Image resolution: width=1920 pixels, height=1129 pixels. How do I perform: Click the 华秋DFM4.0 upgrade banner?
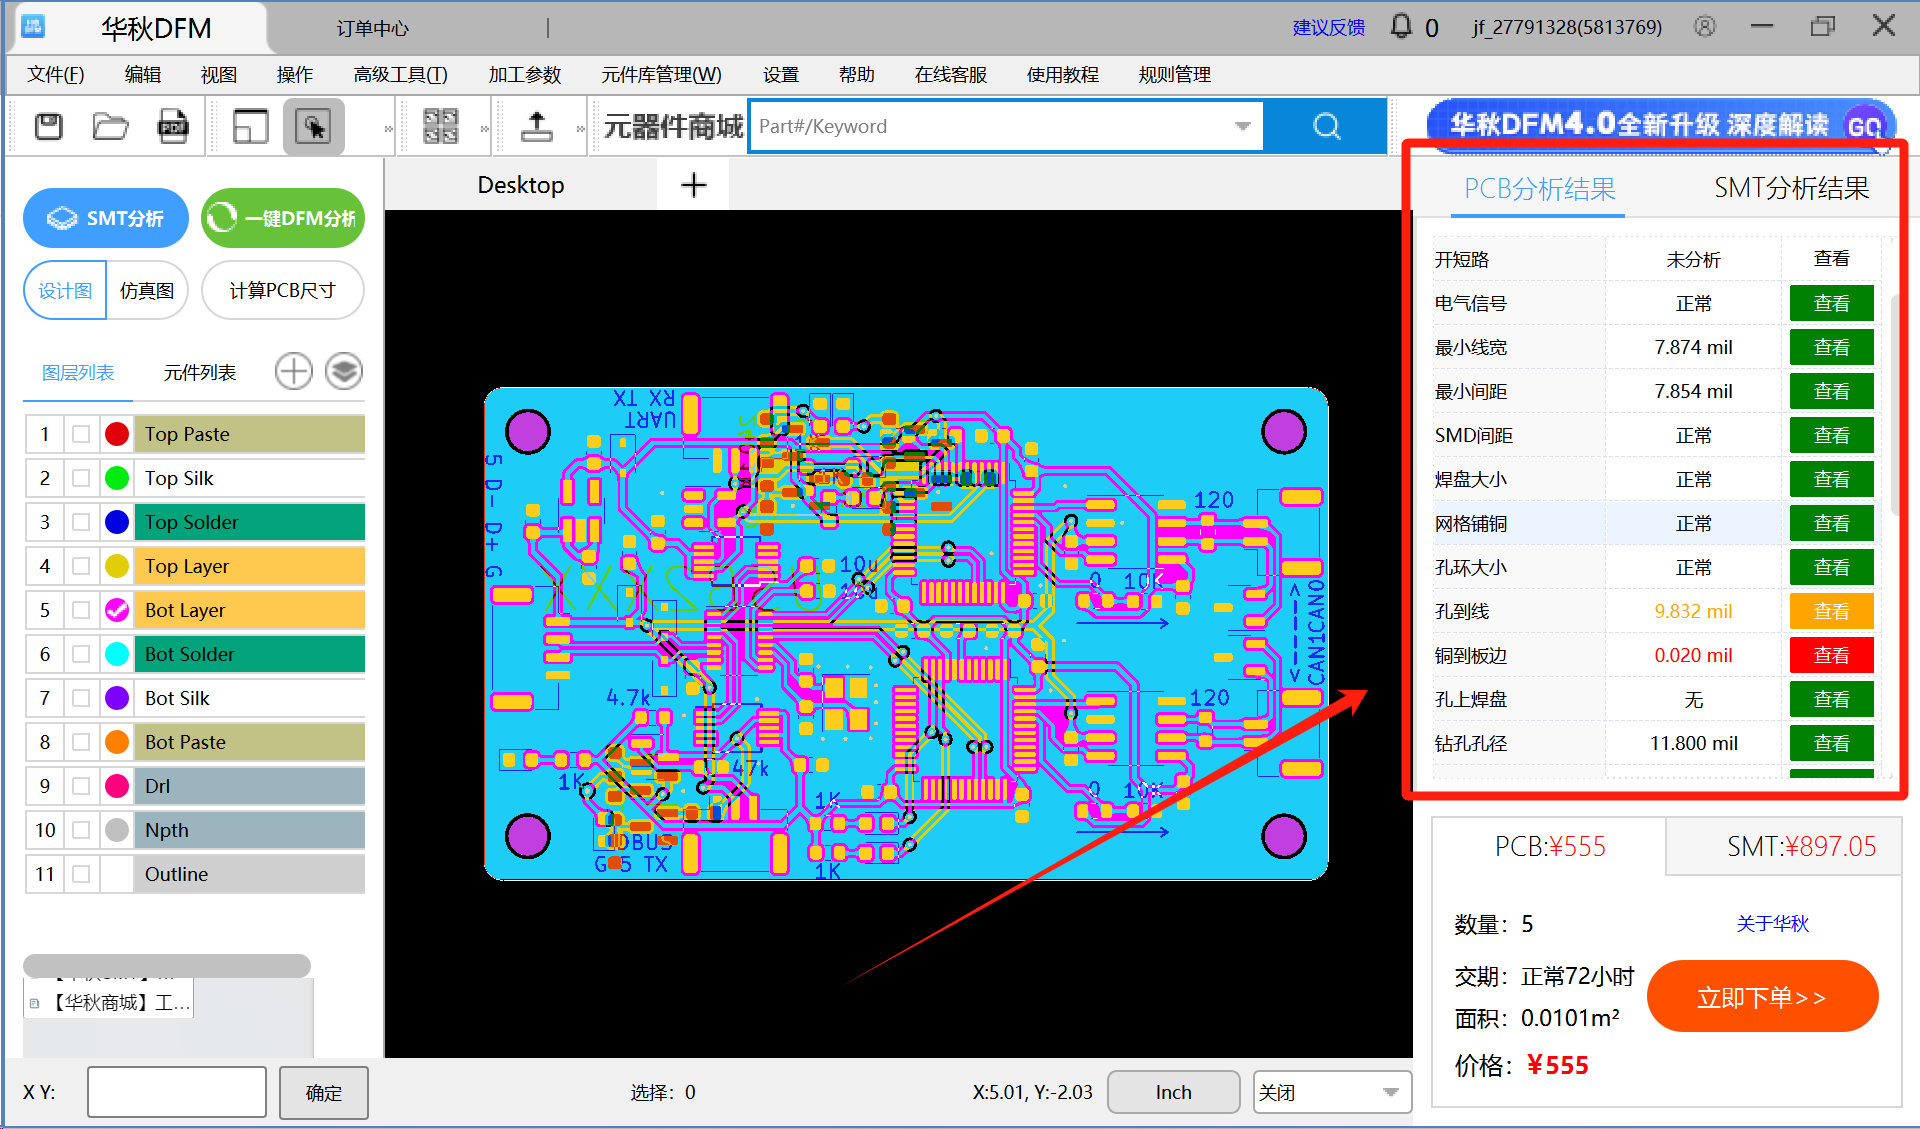[1661, 125]
